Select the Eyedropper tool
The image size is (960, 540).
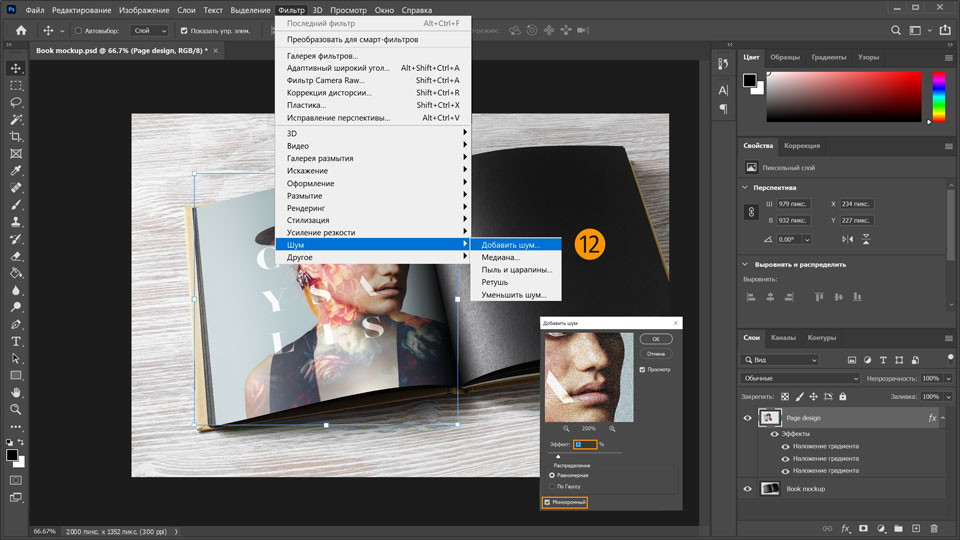(x=16, y=171)
